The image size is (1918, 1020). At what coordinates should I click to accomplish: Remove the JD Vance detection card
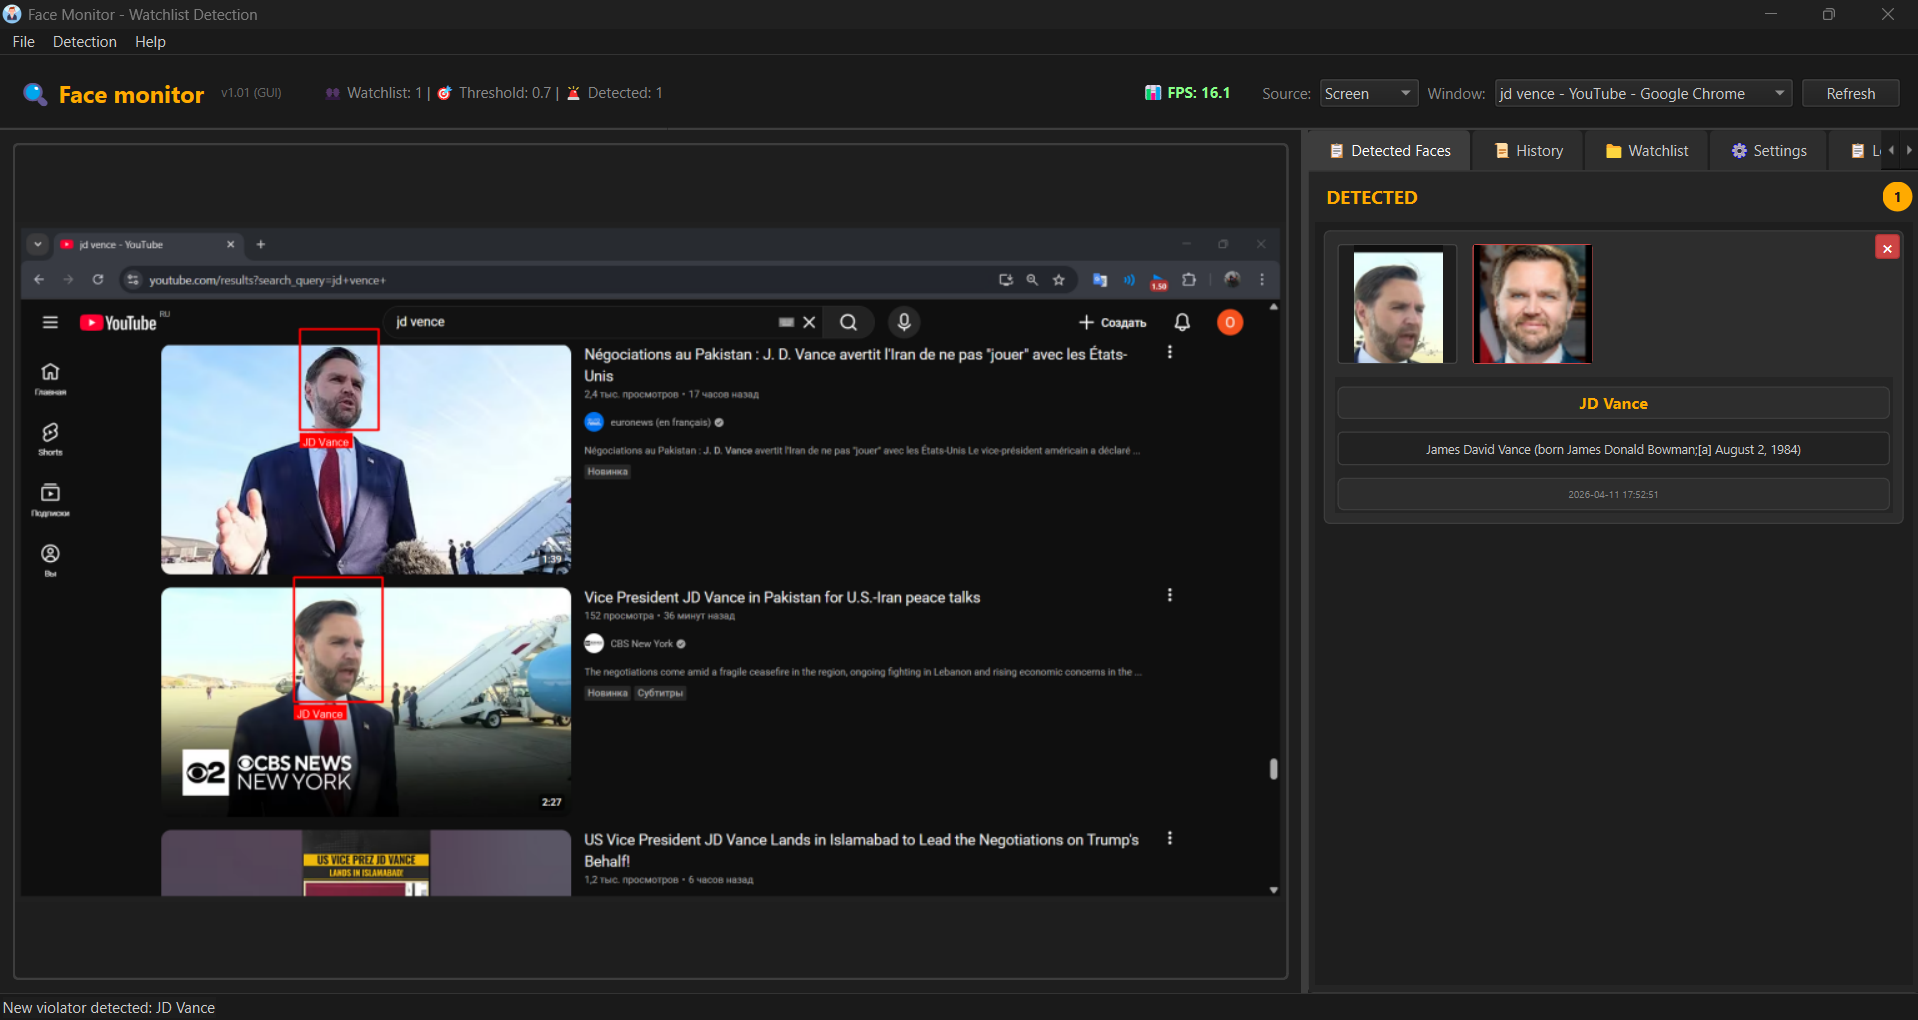(x=1887, y=248)
